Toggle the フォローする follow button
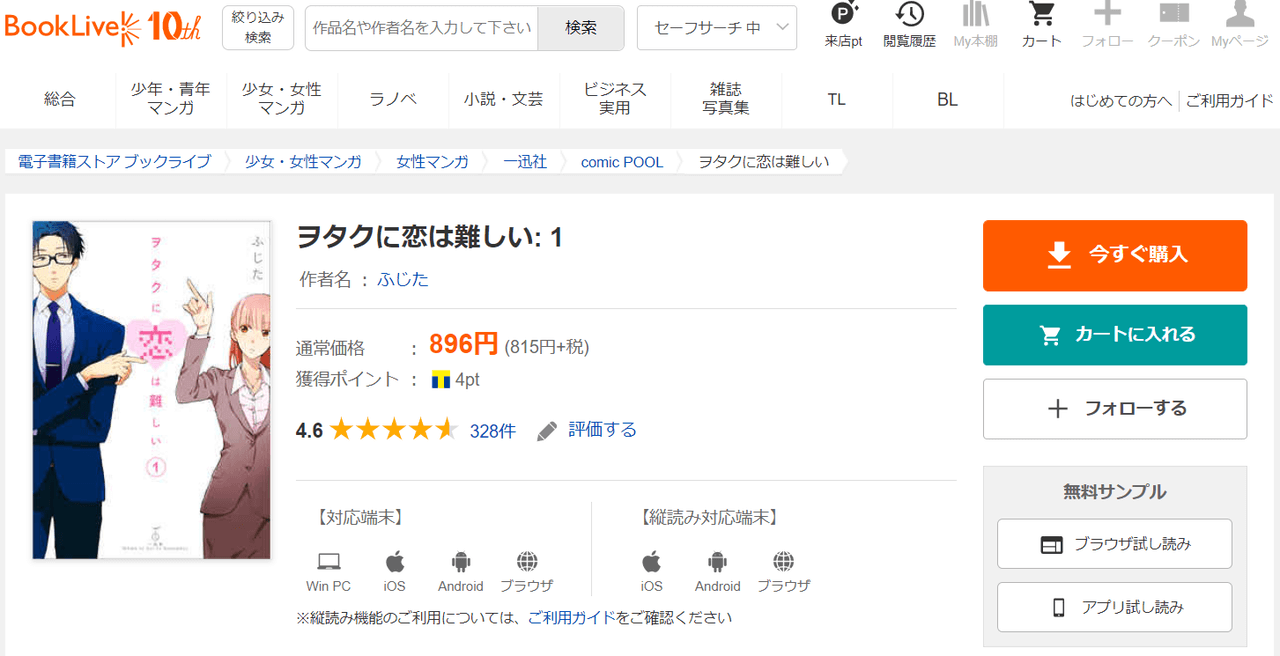This screenshot has height=656, width=1280. click(x=1114, y=408)
